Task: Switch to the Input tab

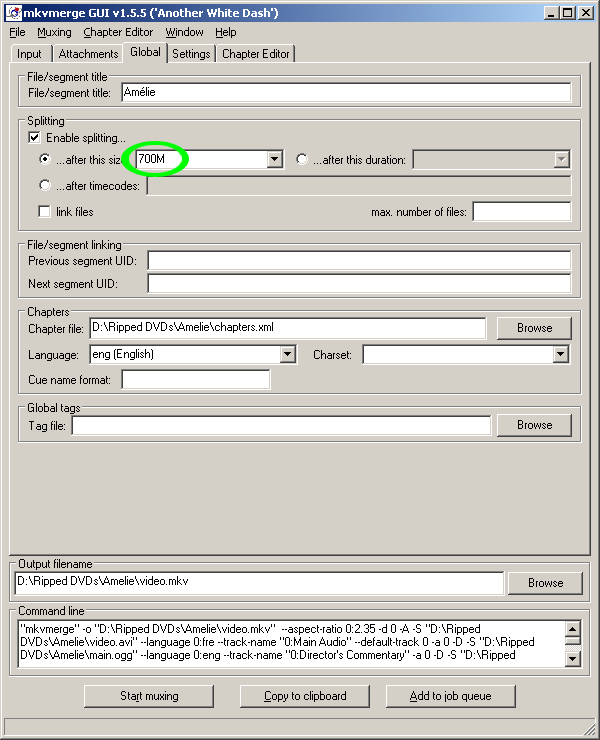Action: 29,54
